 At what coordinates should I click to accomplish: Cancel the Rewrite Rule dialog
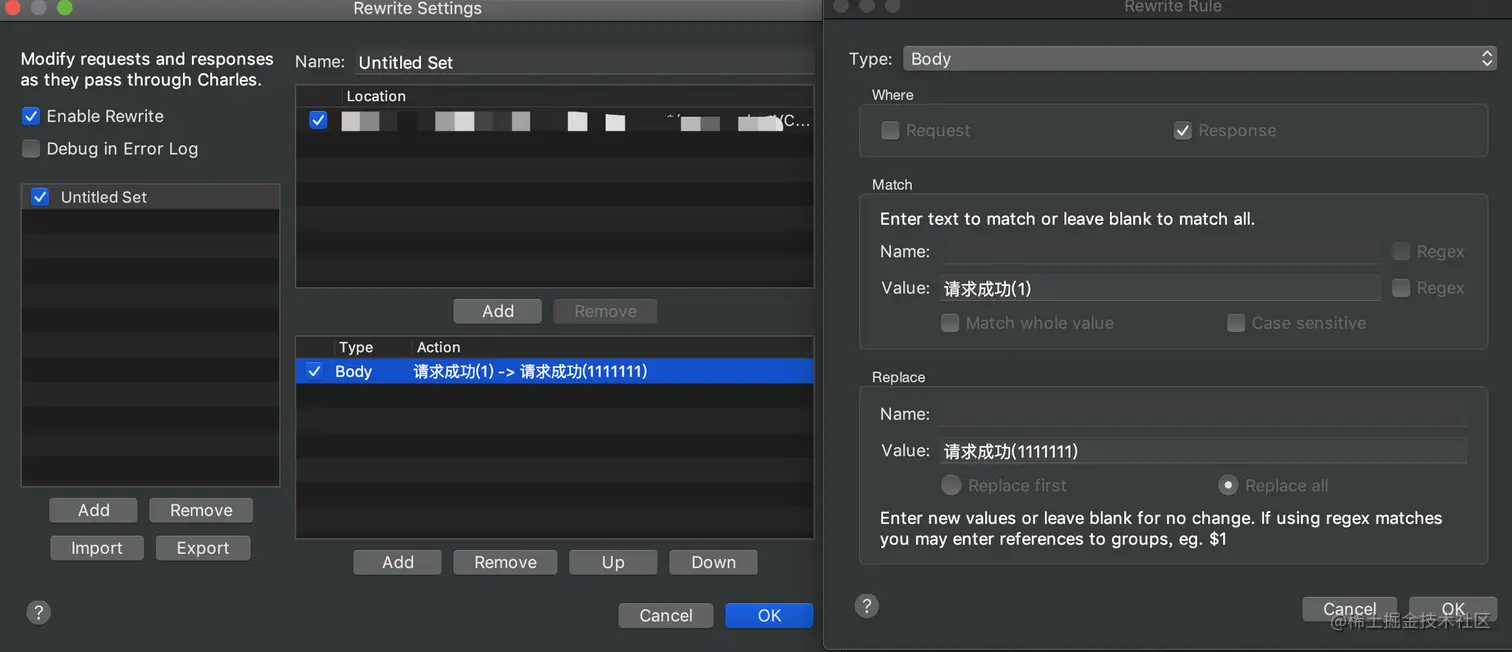(x=1350, y=609)
